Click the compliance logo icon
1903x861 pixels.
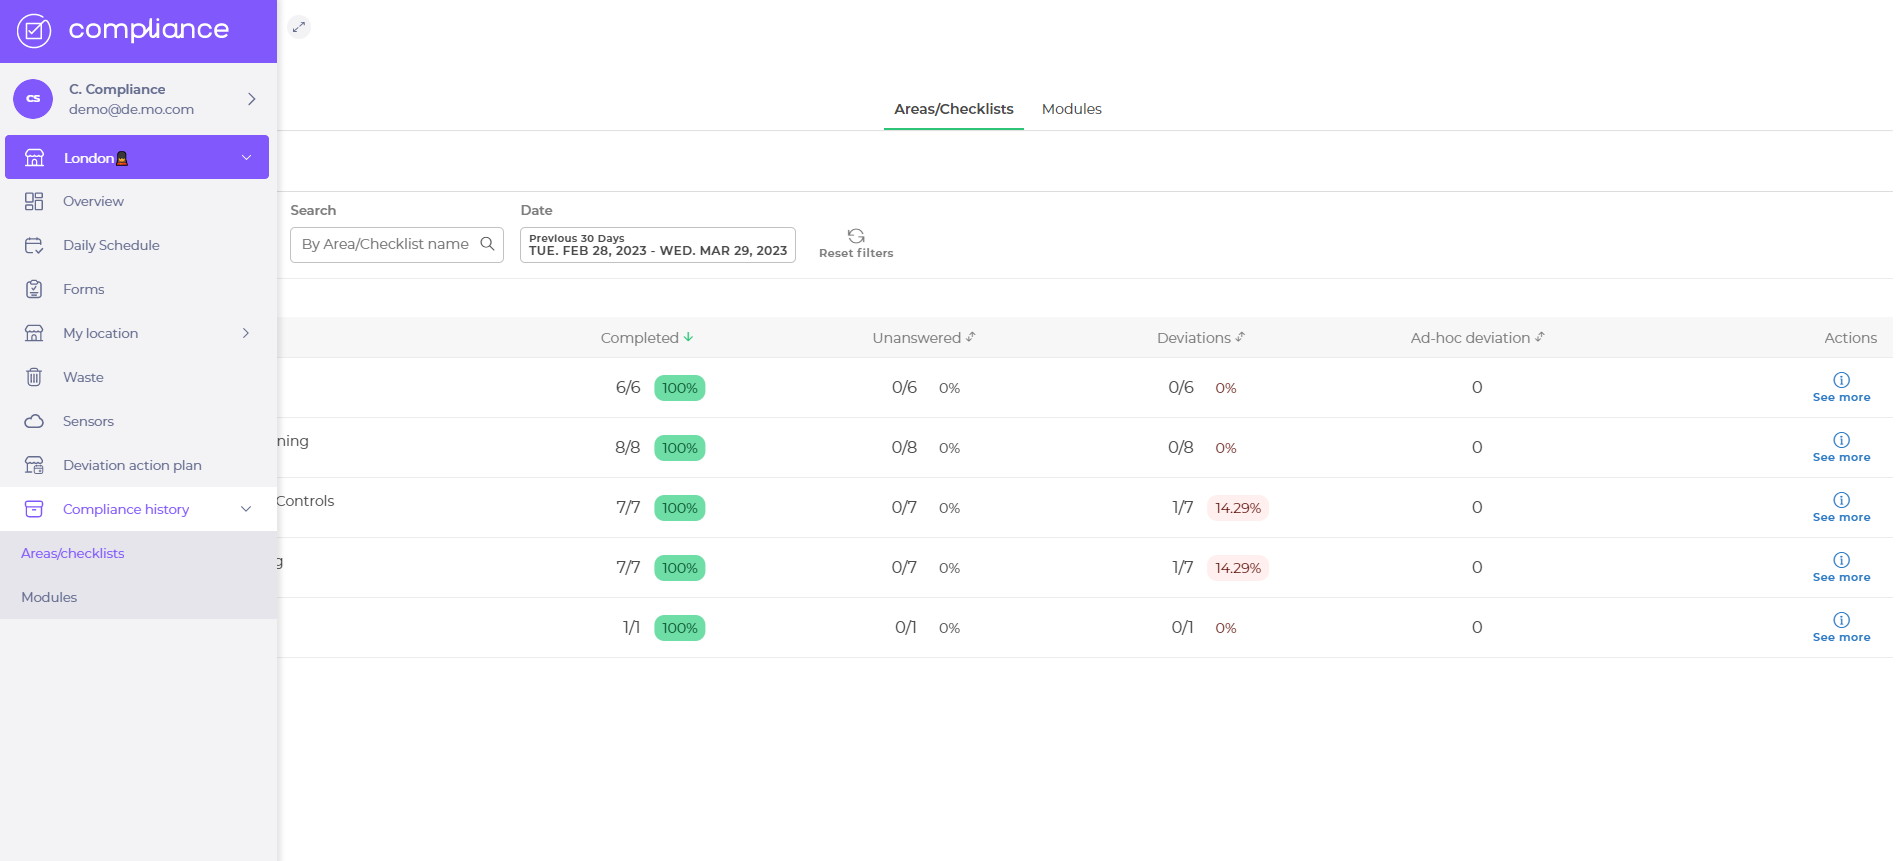34,31
